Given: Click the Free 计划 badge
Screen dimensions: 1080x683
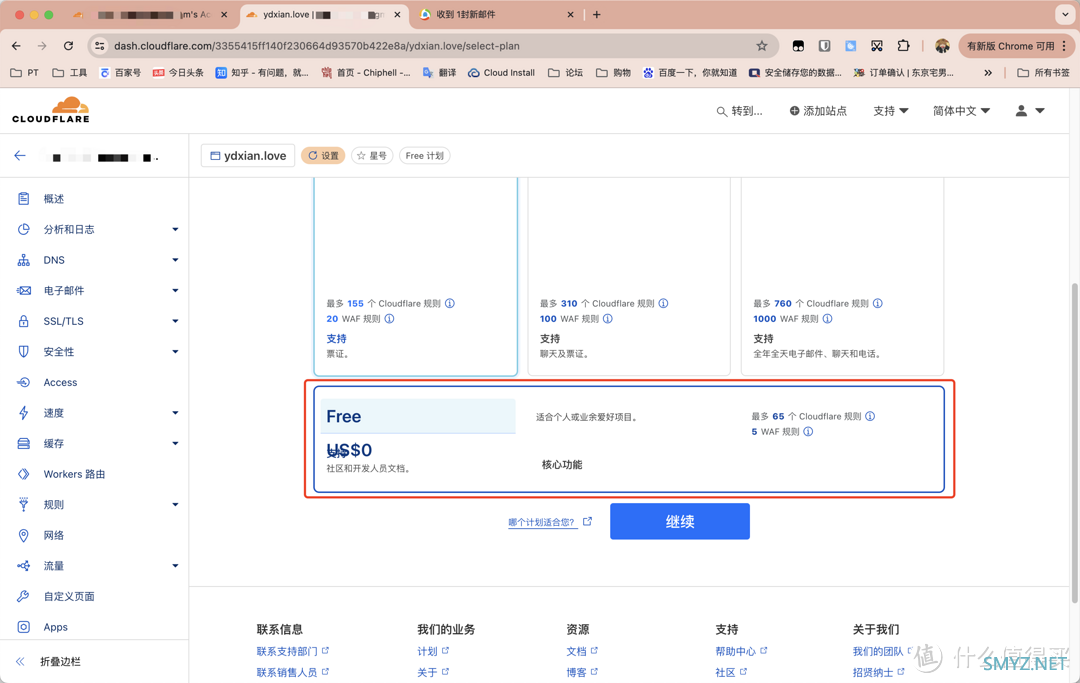Looking at the screenshot, I should pyautogui.click(x=424, y=156).
